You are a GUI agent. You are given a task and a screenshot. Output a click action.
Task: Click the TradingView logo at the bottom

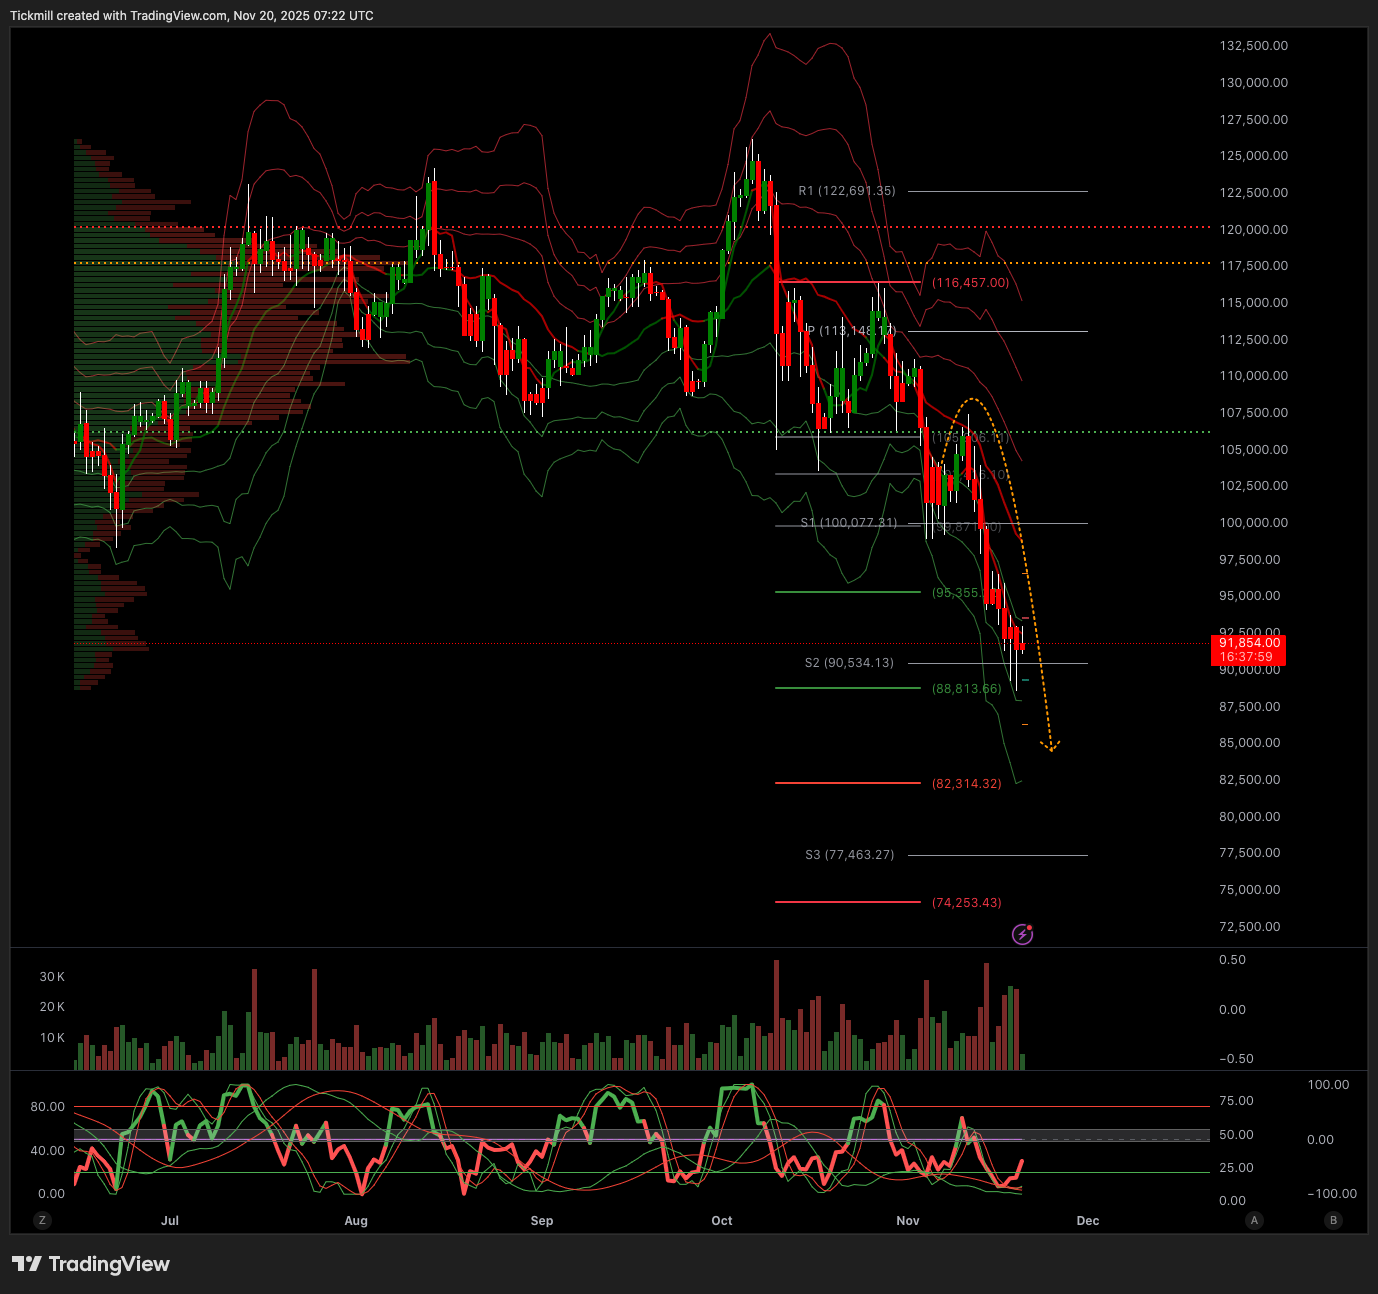[x=91, y=1264]
